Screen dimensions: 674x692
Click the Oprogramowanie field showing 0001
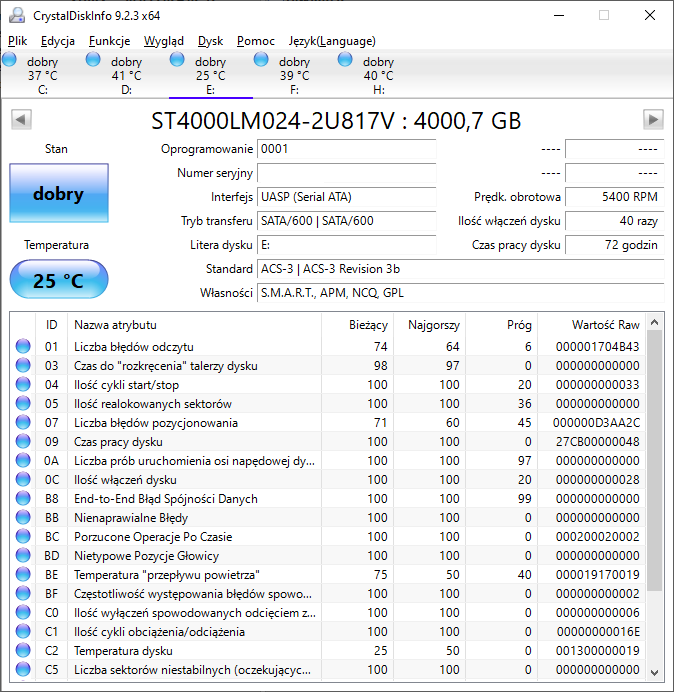pyautogui.click(x=346, y=149)
